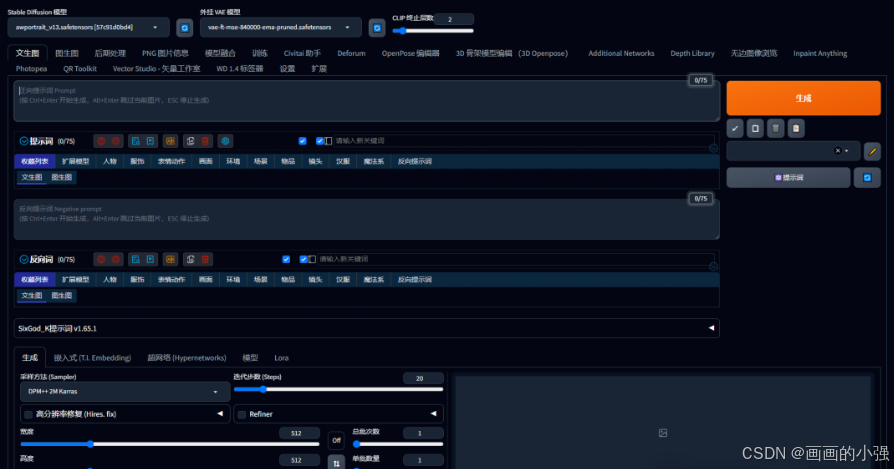Adjust the CLIP 终止层数 slider
The height and width of the screenshot is (469, 894).
tap(433, 31)
